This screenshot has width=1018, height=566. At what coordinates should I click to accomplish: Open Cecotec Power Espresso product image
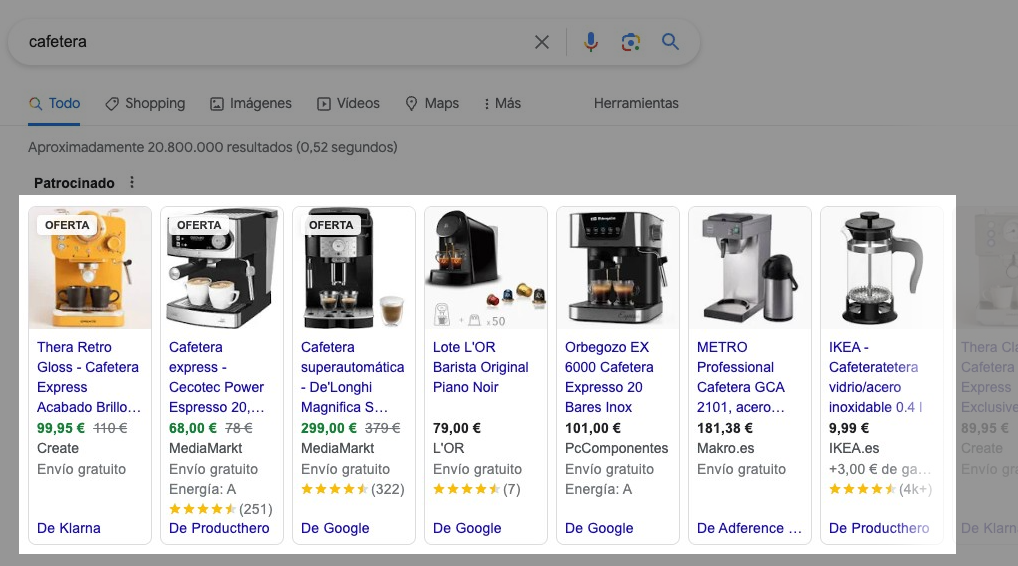tap(221, 268)
